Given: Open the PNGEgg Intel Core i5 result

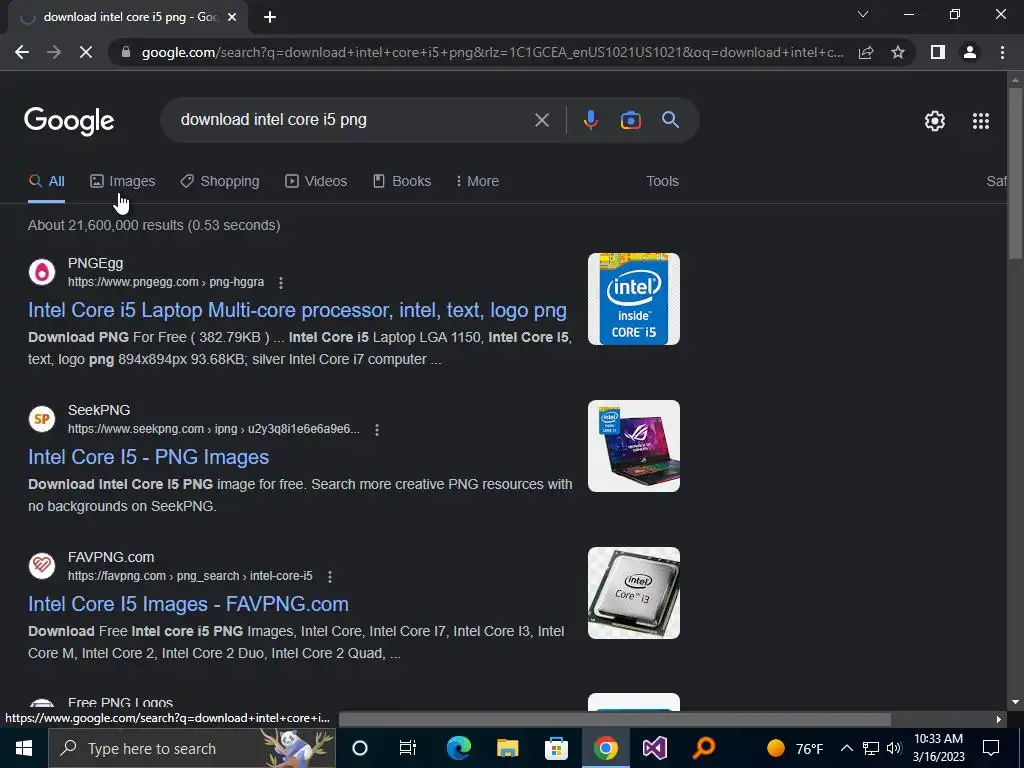Looking at the screenshot, I should pos(297,310).
